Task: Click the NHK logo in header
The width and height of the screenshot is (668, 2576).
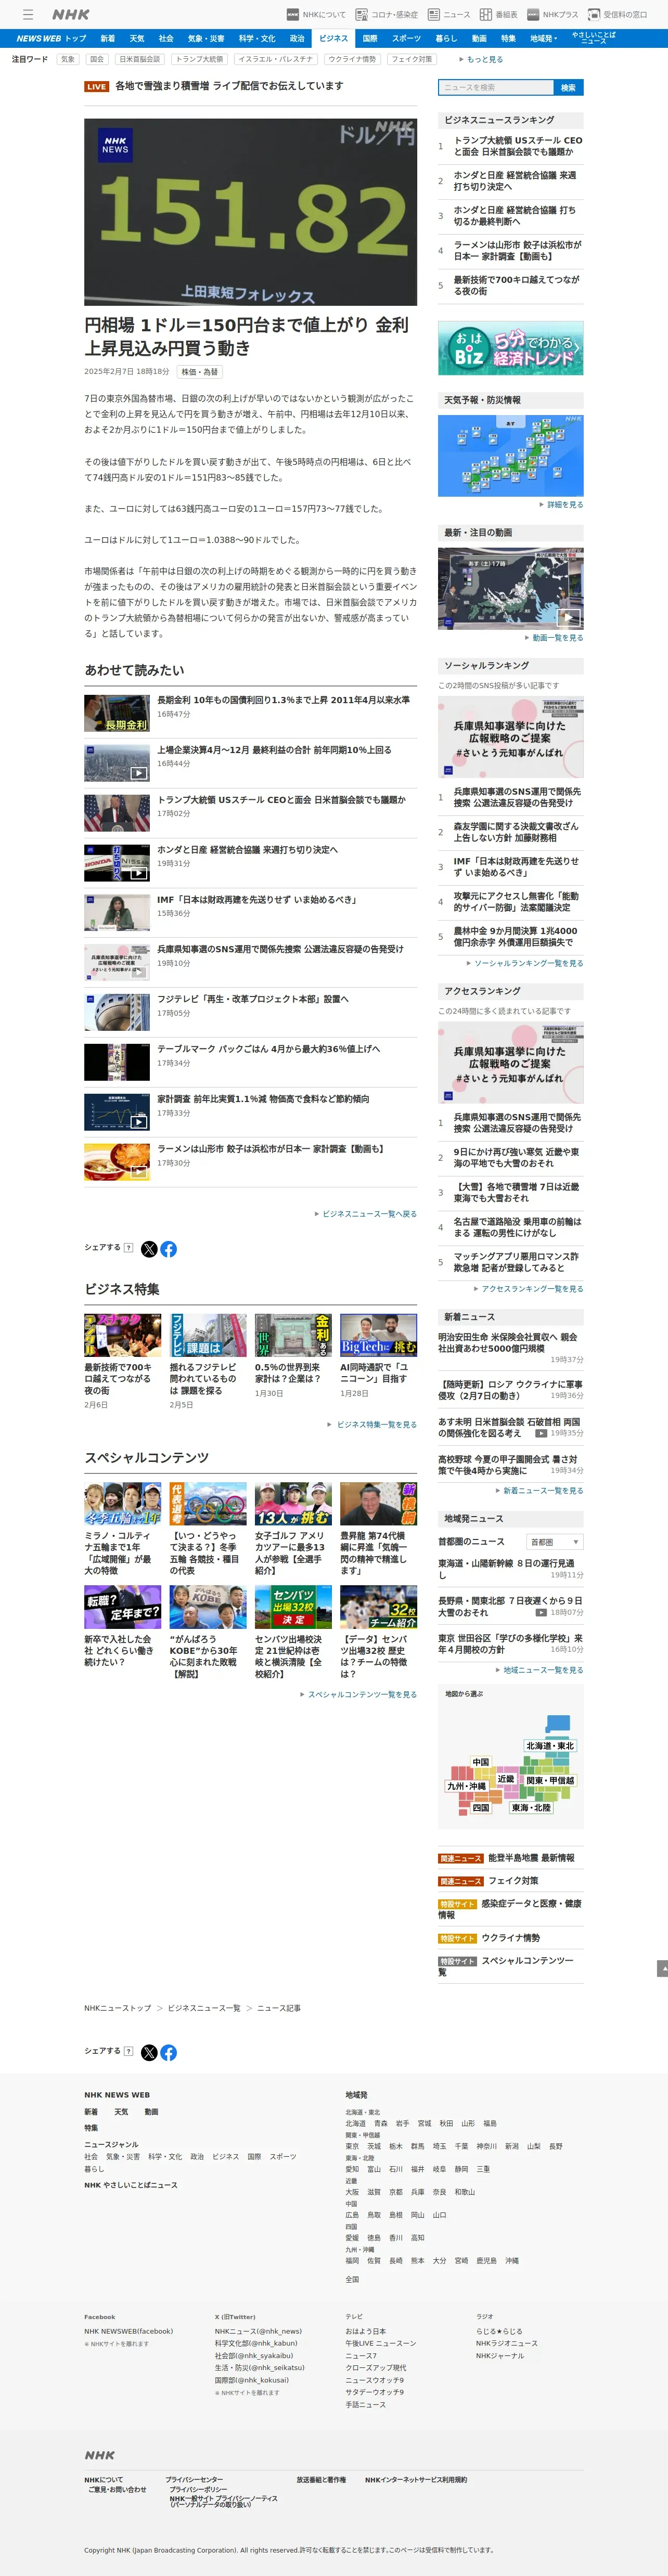Action: (70, 15)
